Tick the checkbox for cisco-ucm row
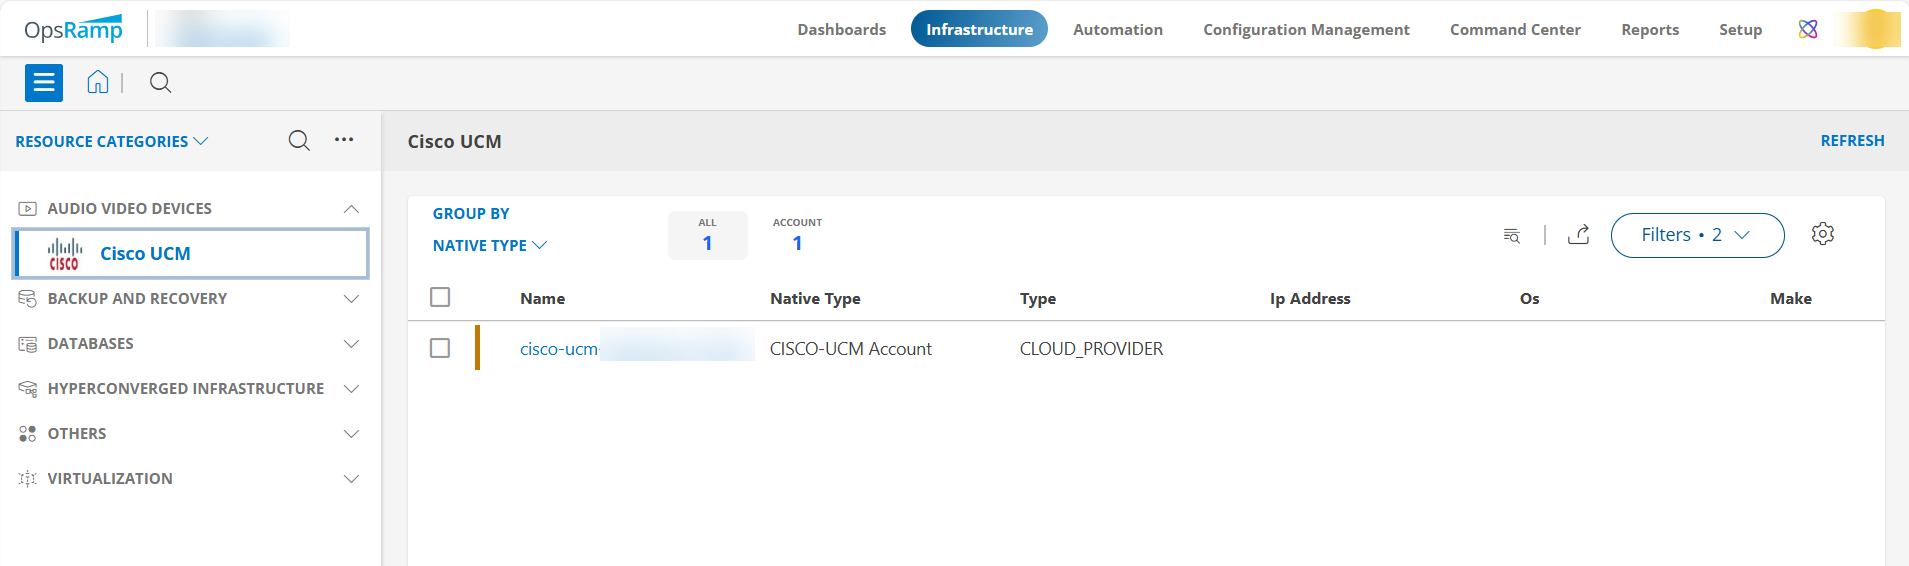Screen dimensions: 1909x566 [x=440, y=348]
